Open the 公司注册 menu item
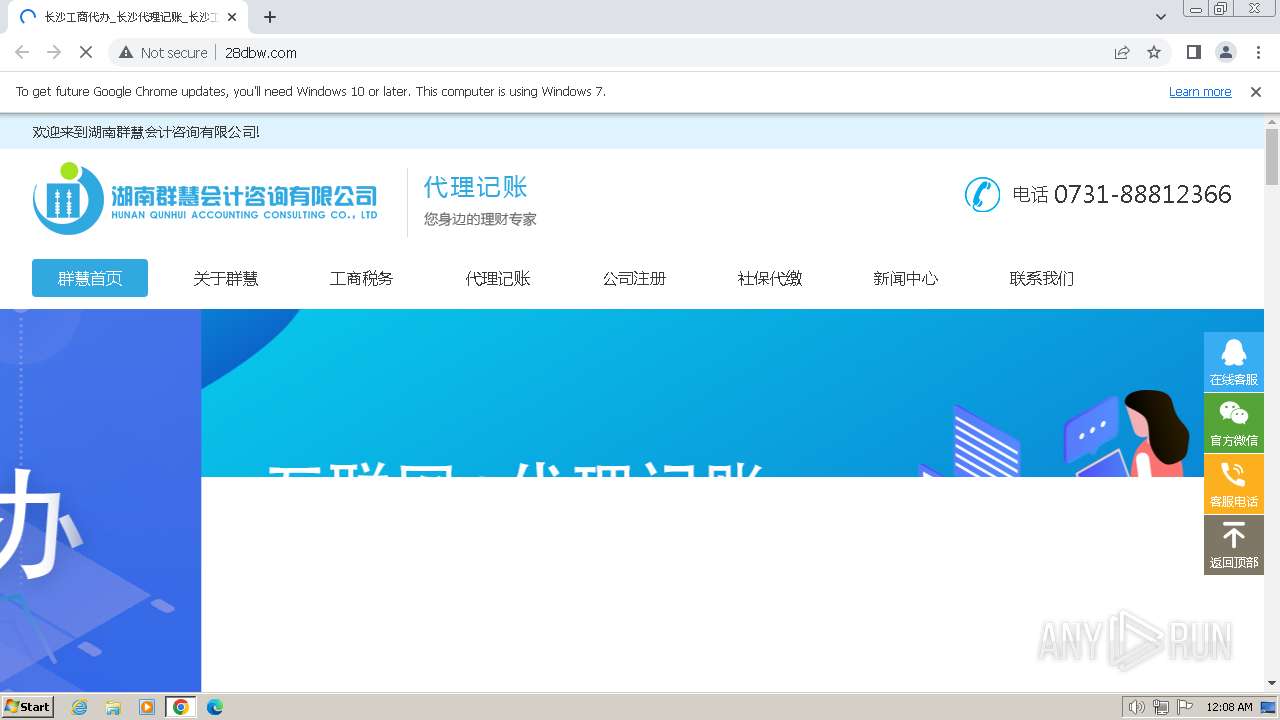1280x720 pixels. [634, 278]
